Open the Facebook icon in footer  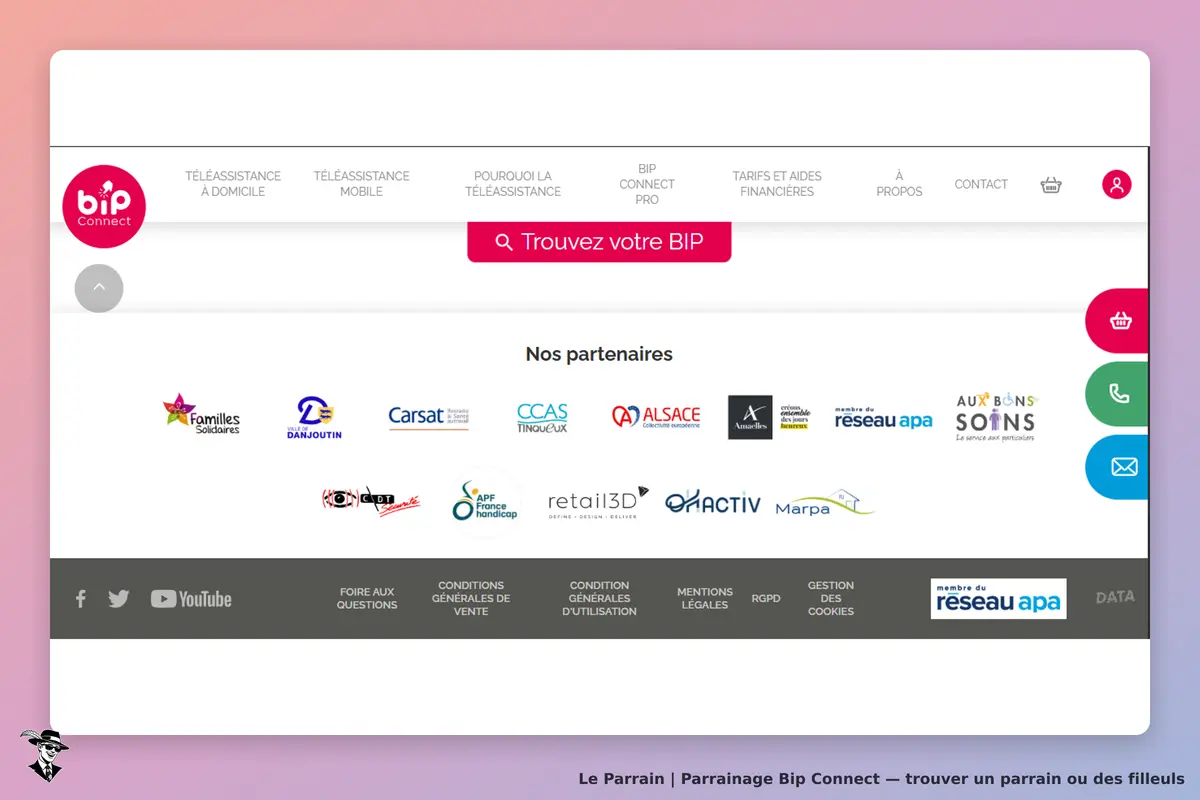pyautogui.click(x=81, y=599)
